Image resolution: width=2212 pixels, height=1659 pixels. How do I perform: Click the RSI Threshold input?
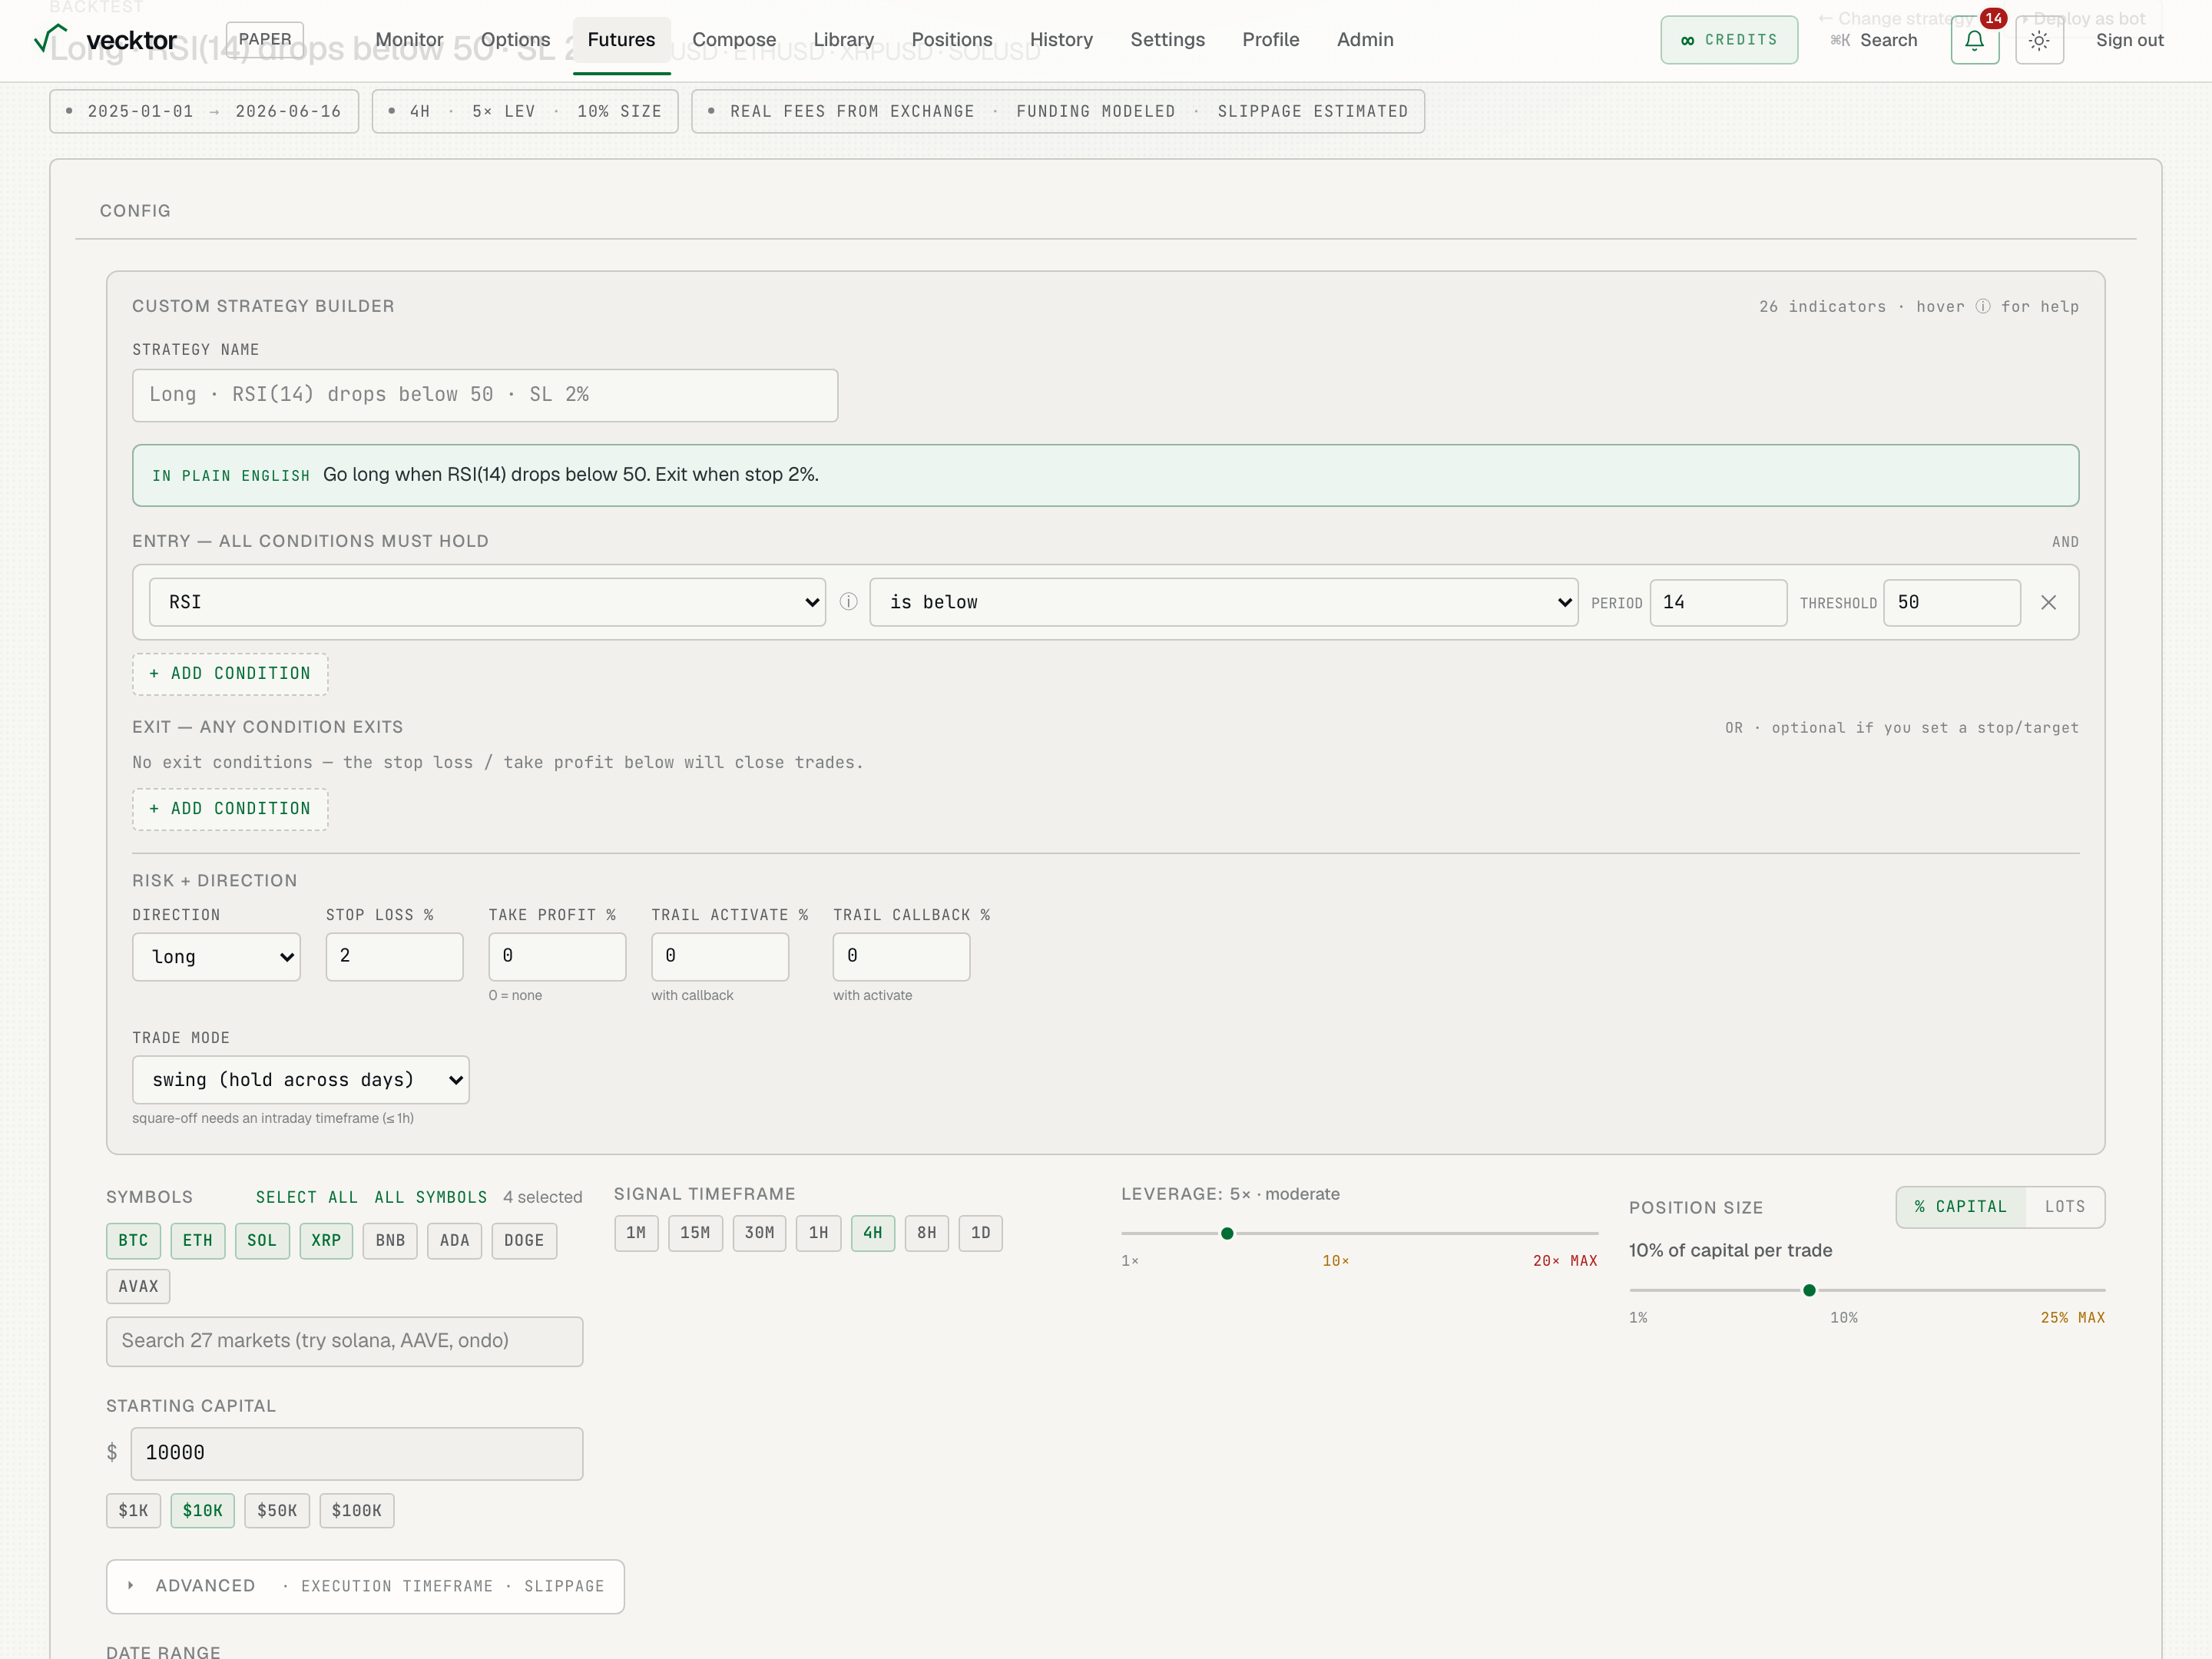pos(1952,602)
